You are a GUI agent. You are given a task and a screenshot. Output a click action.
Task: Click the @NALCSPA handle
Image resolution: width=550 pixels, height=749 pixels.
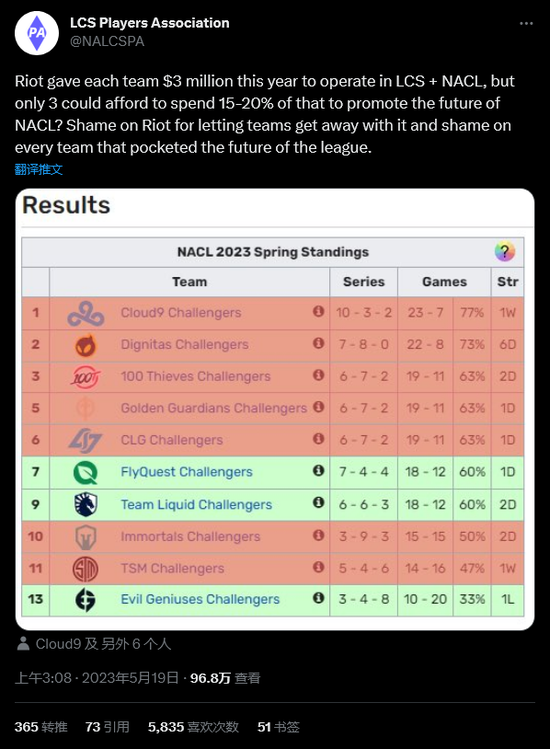tap(107, 42)
